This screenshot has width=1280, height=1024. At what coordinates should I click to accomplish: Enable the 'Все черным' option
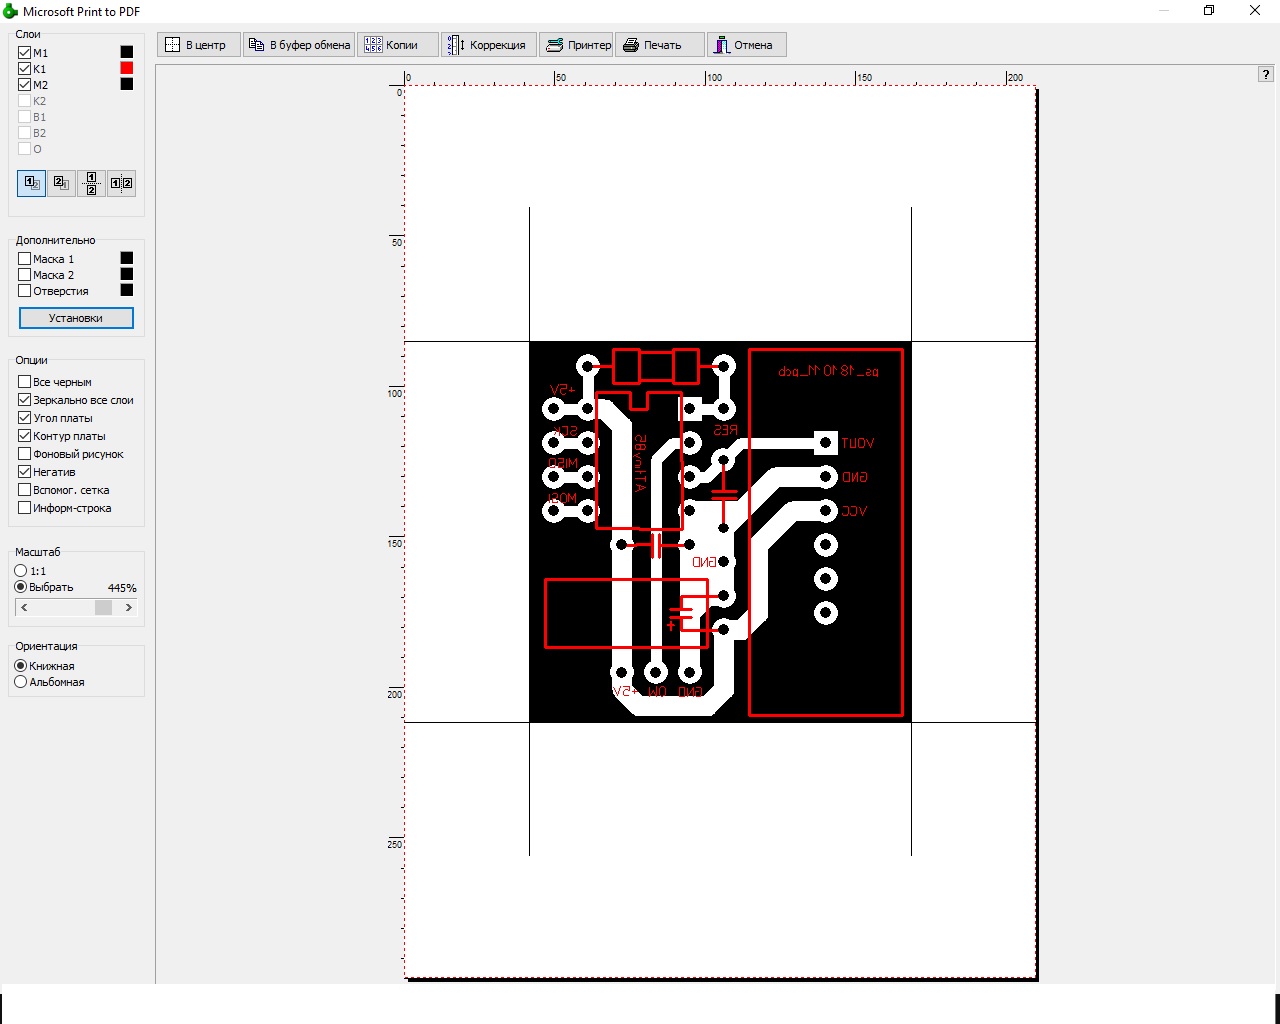pos(25,382)
